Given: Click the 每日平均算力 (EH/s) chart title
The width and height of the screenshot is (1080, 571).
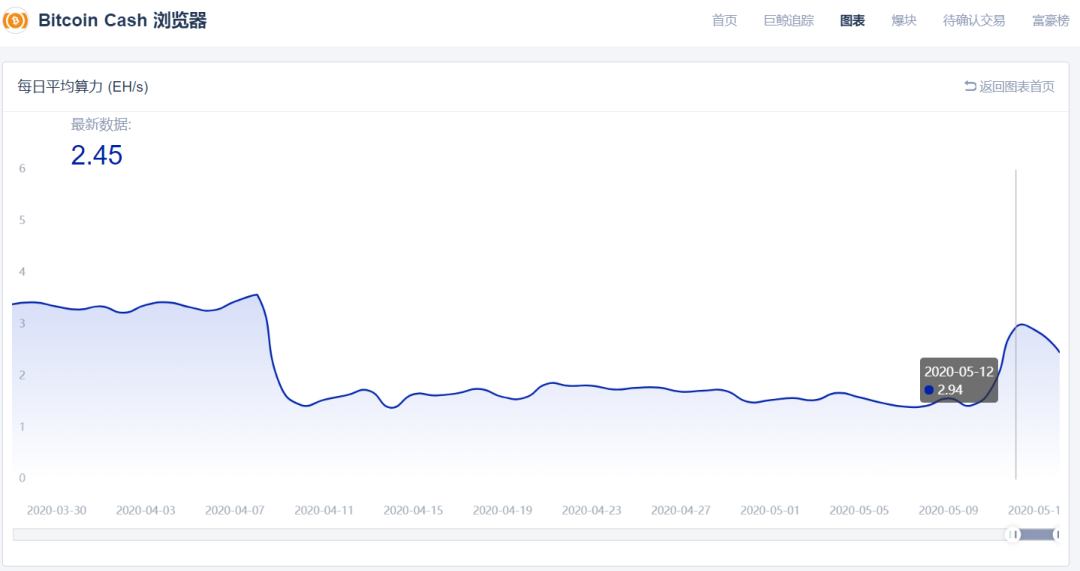Looking at the screenshot, I should [82, 87].
